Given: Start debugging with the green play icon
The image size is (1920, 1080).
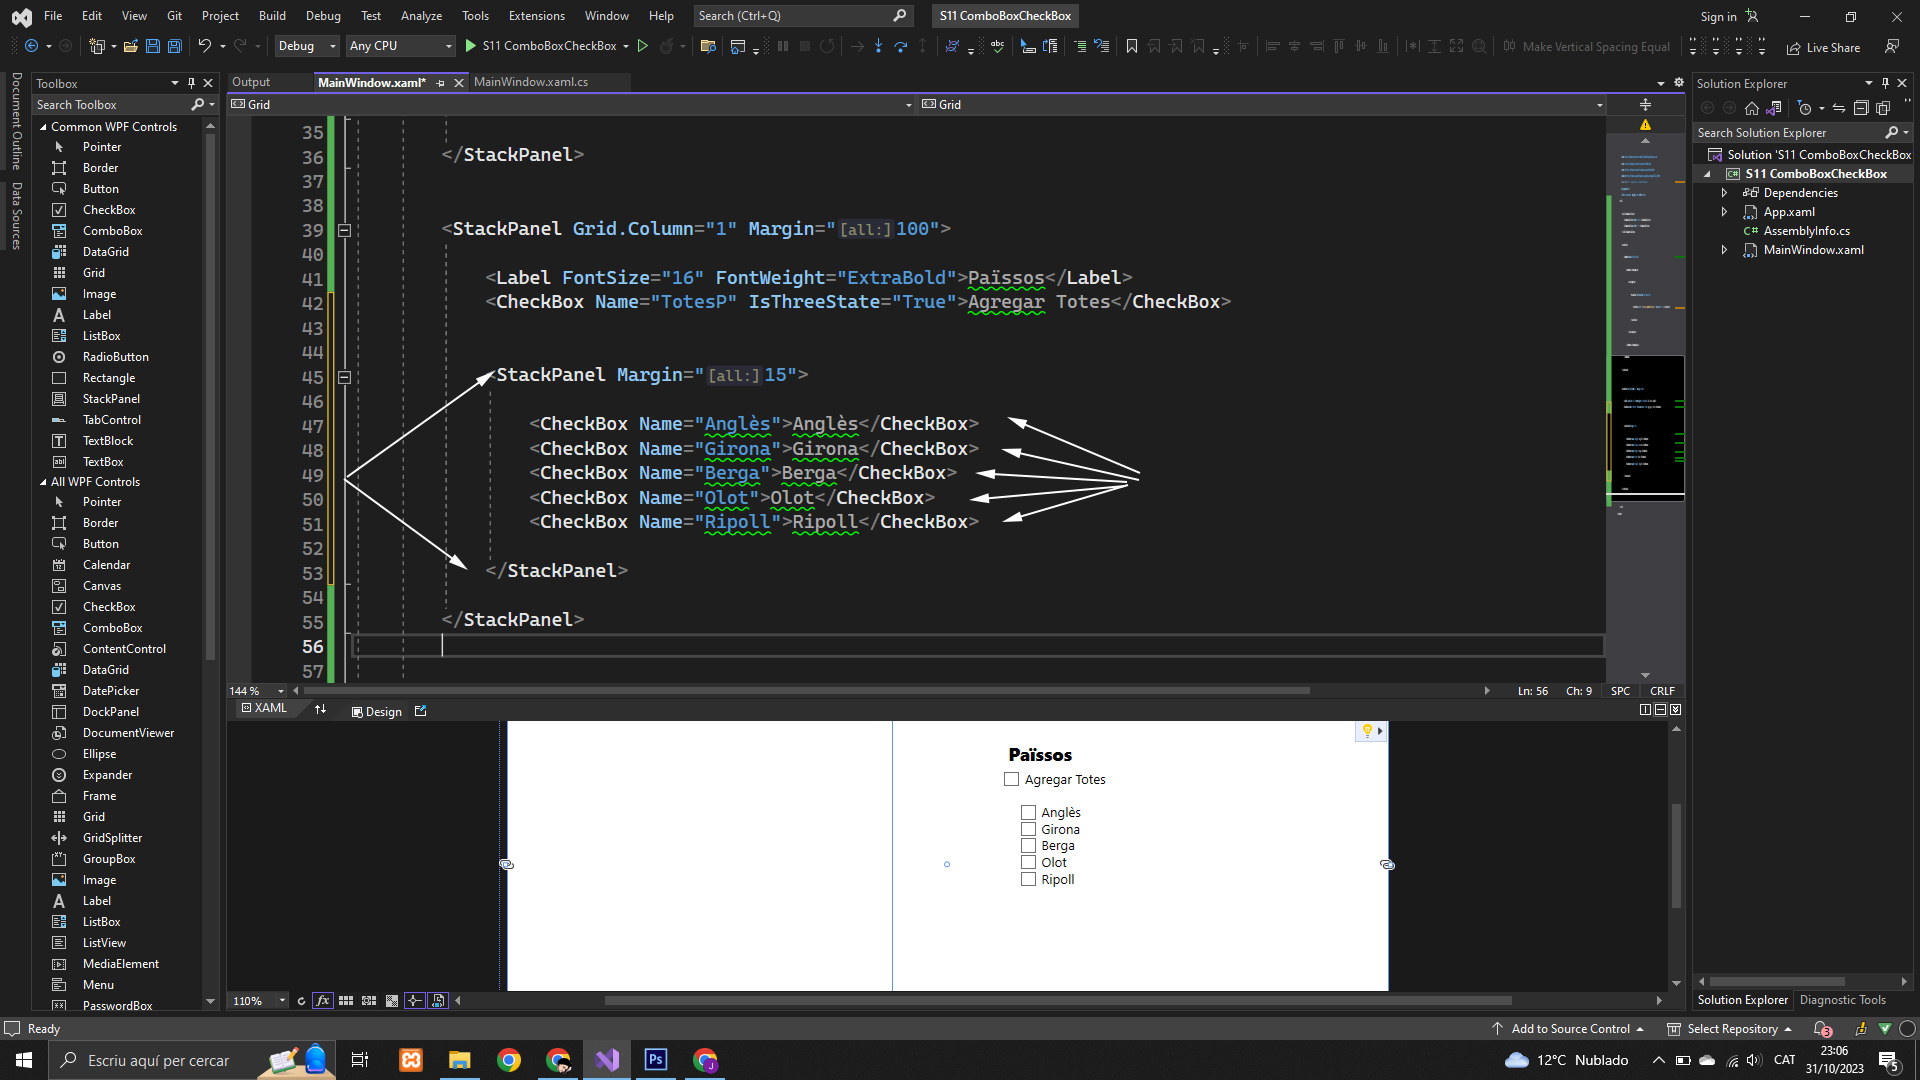Looking at the screenshot, I should [470, 46].
